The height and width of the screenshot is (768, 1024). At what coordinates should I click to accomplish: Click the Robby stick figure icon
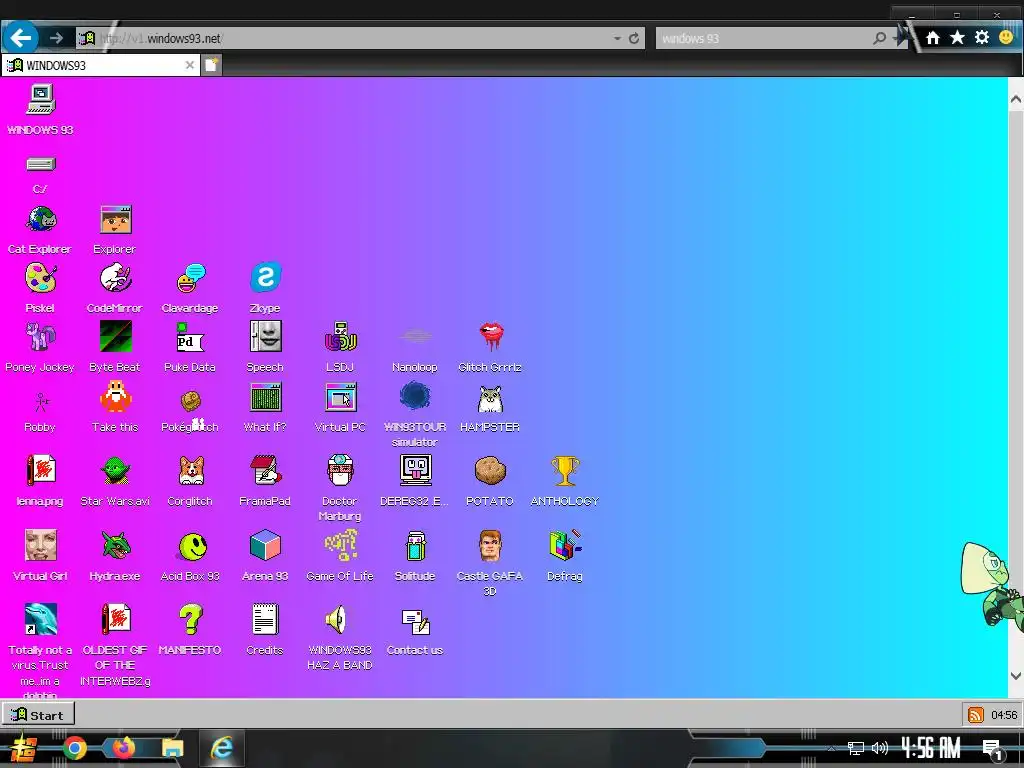point(41,402)
